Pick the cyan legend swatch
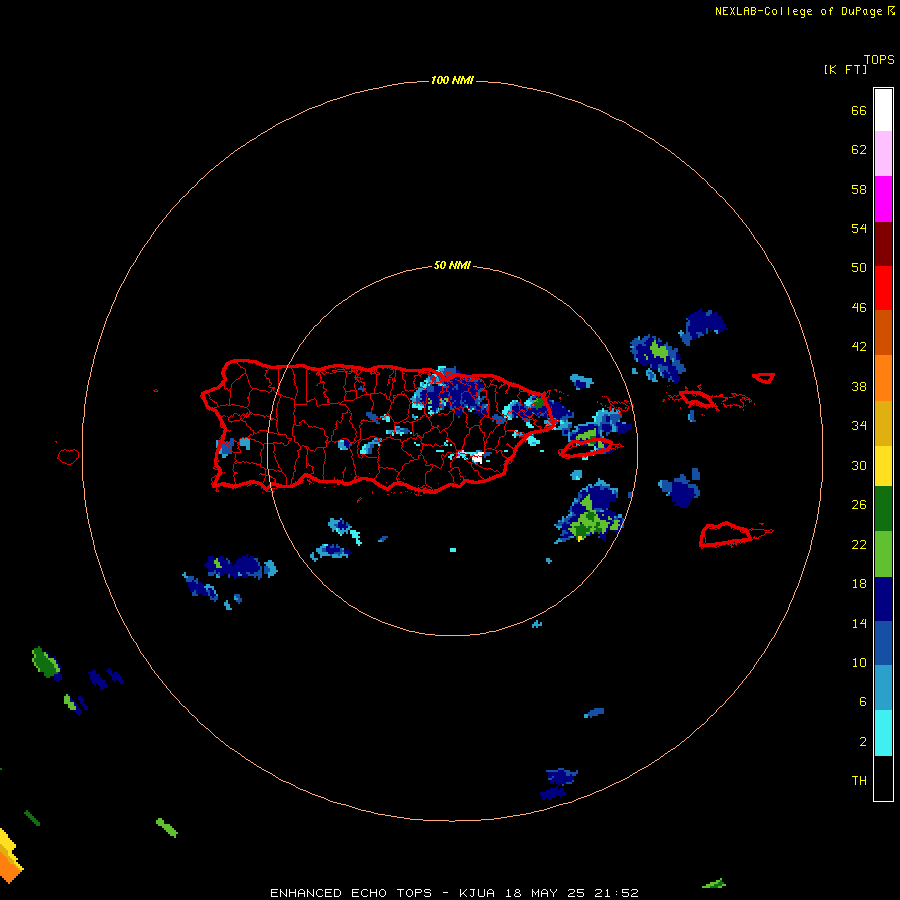The width and height of the screenshot is (900, 900). point(883,733)
